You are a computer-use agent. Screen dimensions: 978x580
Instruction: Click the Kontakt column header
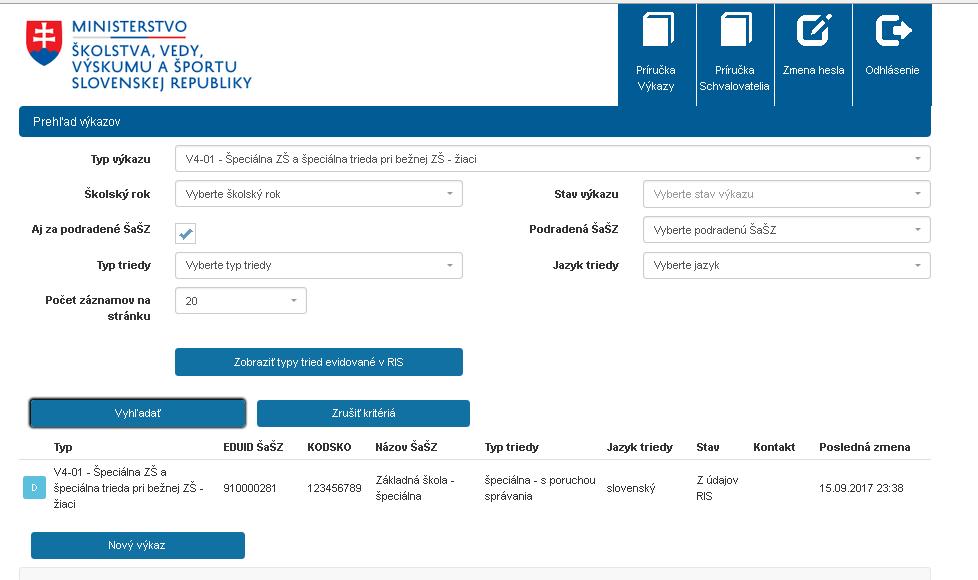(x=774, y=447)
